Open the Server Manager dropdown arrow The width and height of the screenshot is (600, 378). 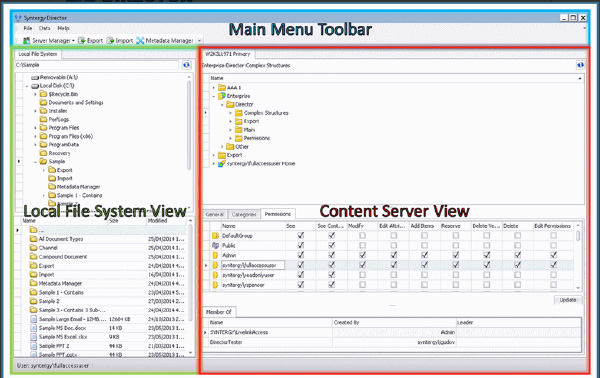click(x=73, y=41)
